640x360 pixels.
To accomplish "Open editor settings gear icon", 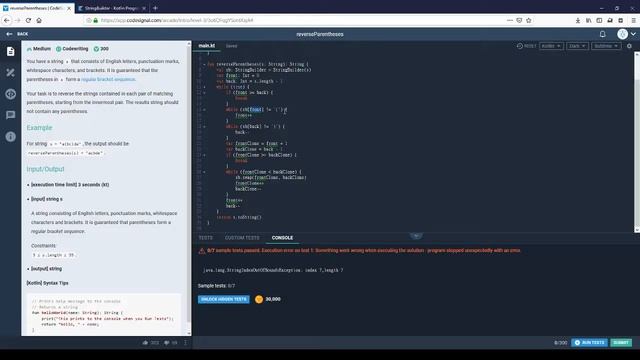I will point(629,46).
